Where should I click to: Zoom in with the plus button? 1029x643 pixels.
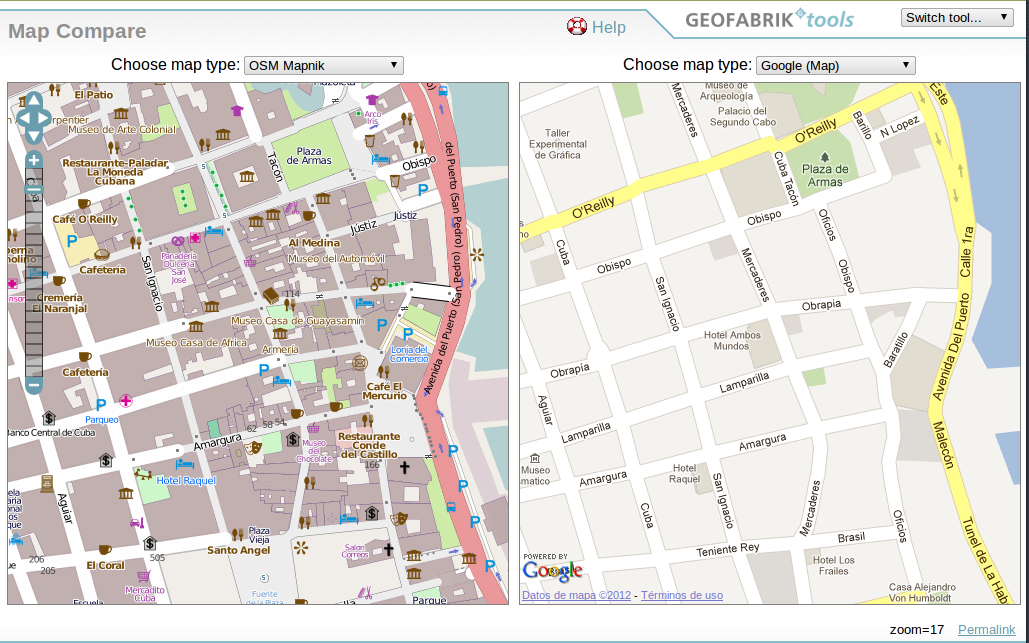pos(33,160)
